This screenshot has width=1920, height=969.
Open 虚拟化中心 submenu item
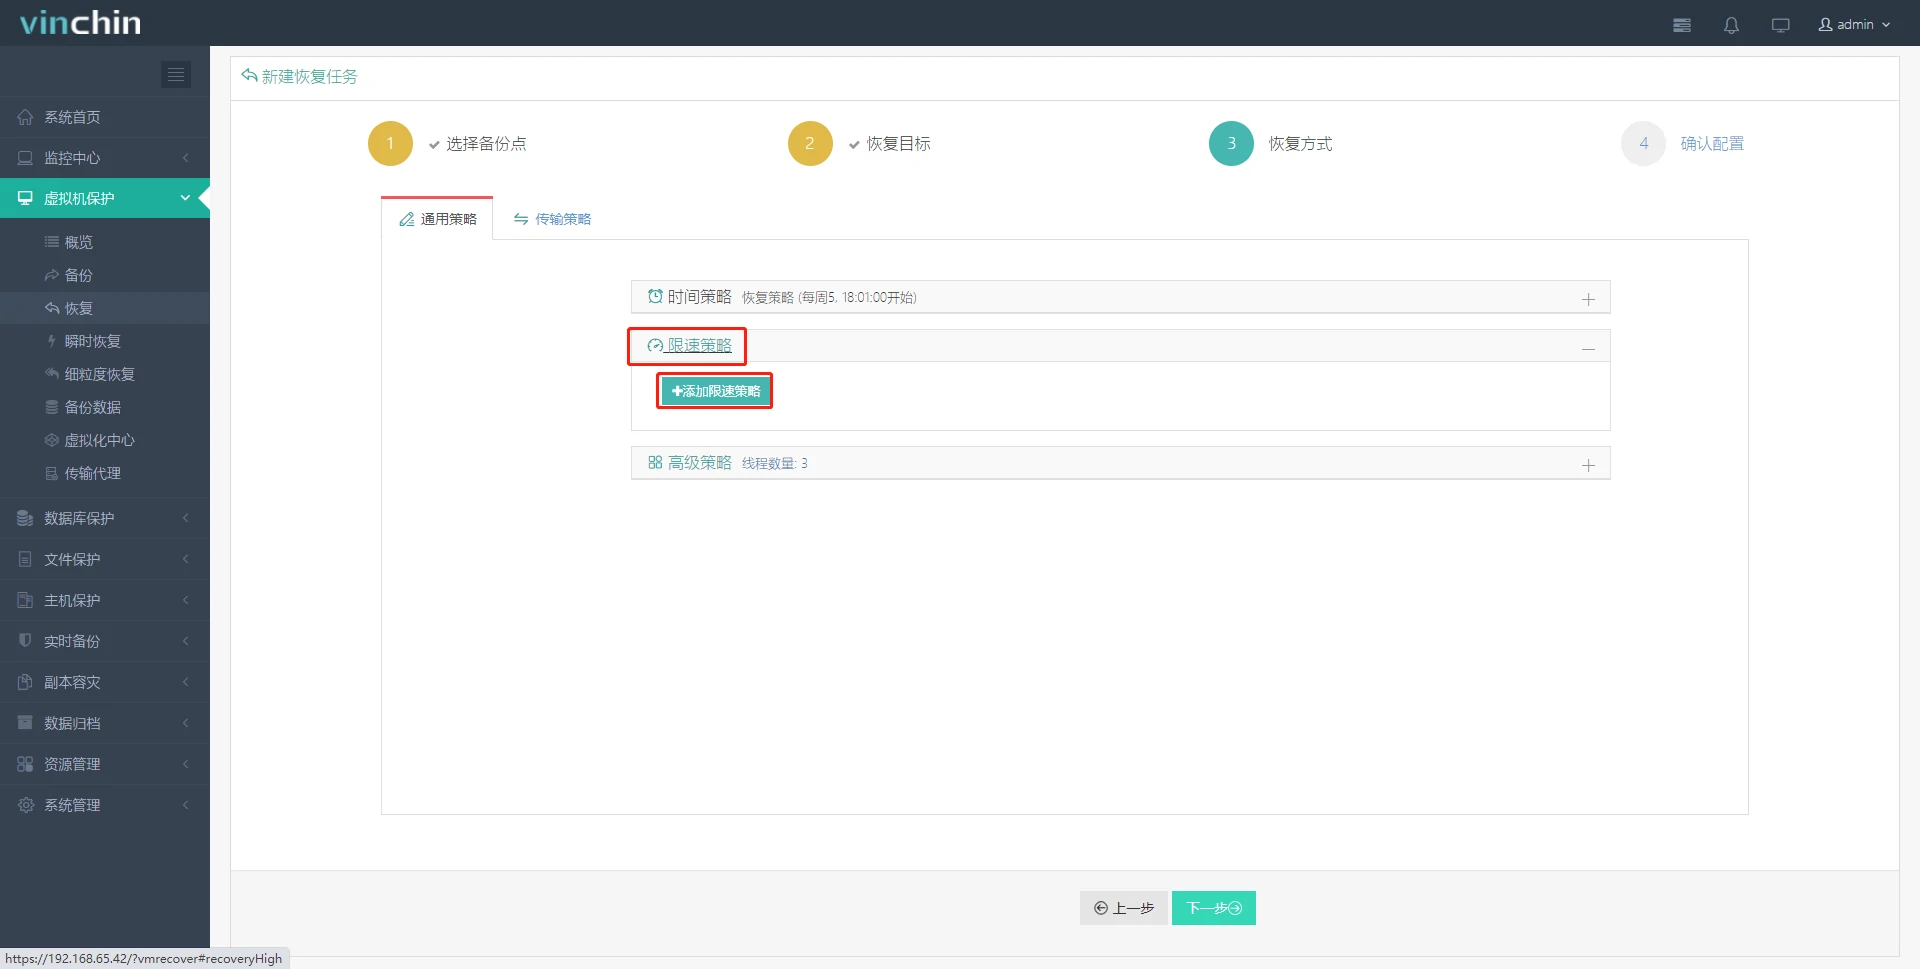pyautogui.click(x=105, y=440)
